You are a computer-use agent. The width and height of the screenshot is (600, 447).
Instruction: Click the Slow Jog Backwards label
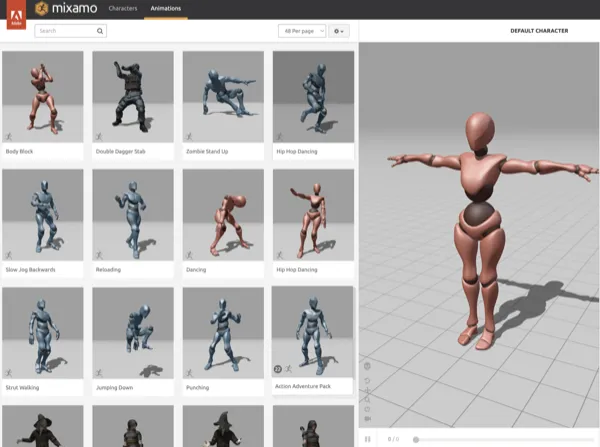click(31, 270)
